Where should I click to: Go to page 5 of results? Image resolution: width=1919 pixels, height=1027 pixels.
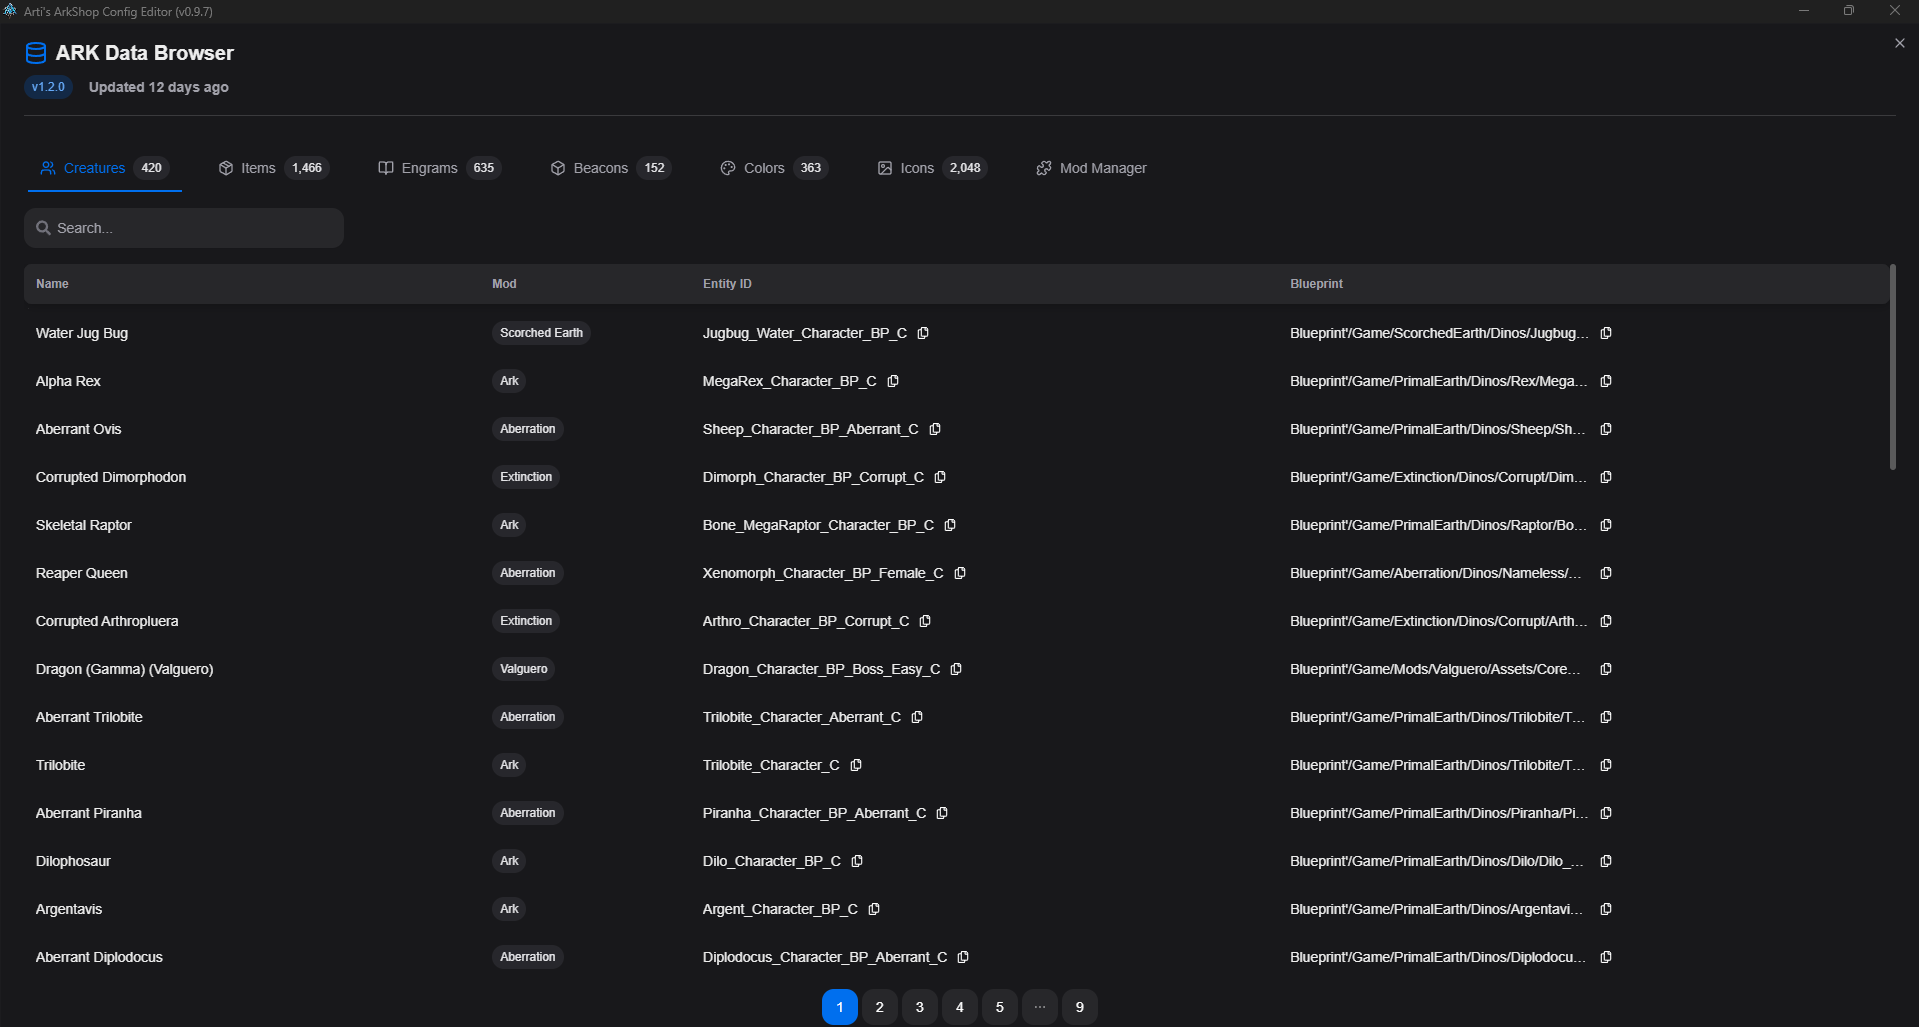(1000, 1007)
